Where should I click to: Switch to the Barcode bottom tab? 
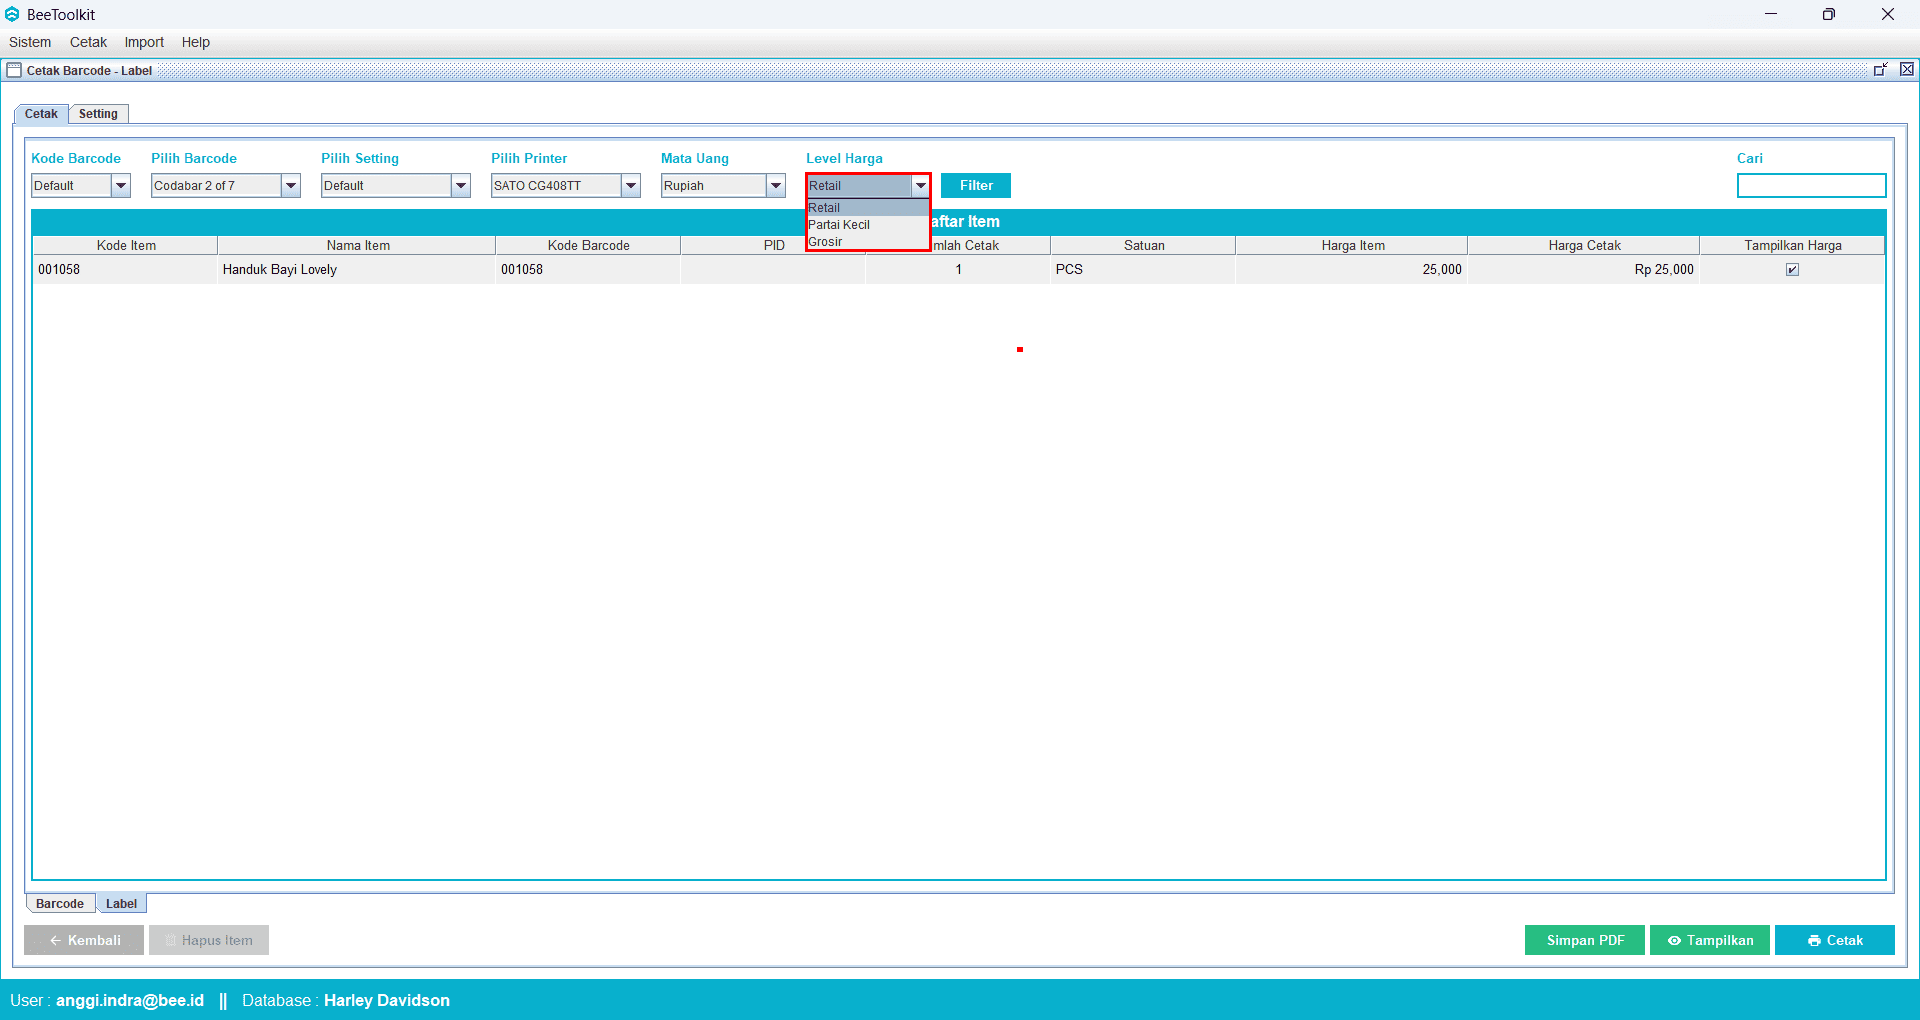tap(60, 903)
